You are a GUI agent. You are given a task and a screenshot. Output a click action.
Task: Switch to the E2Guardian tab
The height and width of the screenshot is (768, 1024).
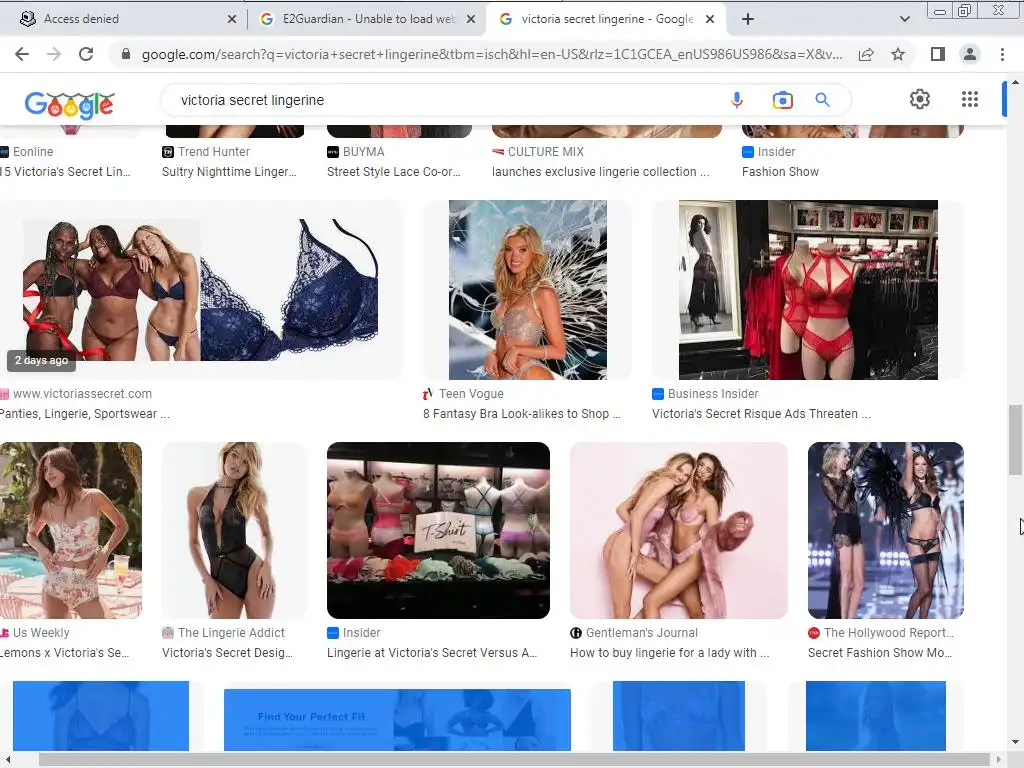pos(366,19)
